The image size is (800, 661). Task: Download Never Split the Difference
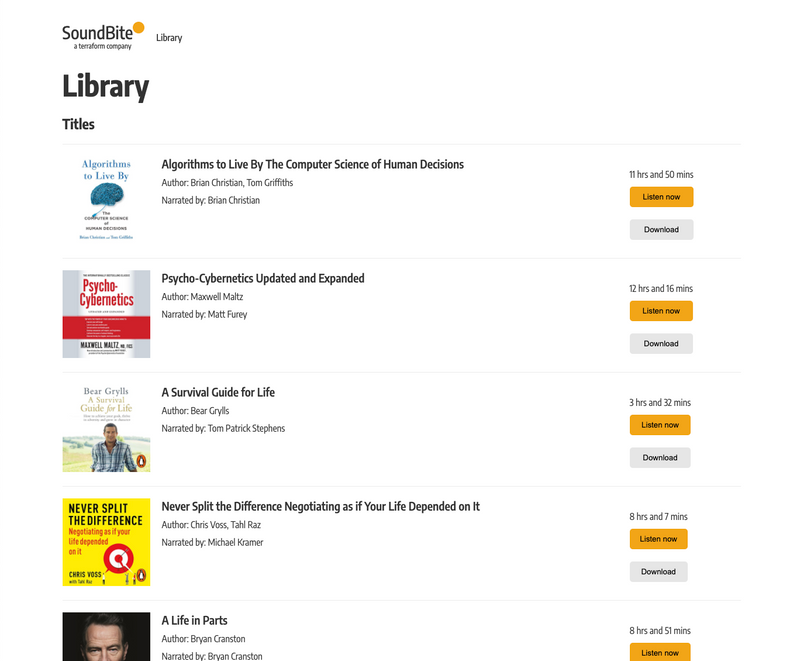[658, 572]
